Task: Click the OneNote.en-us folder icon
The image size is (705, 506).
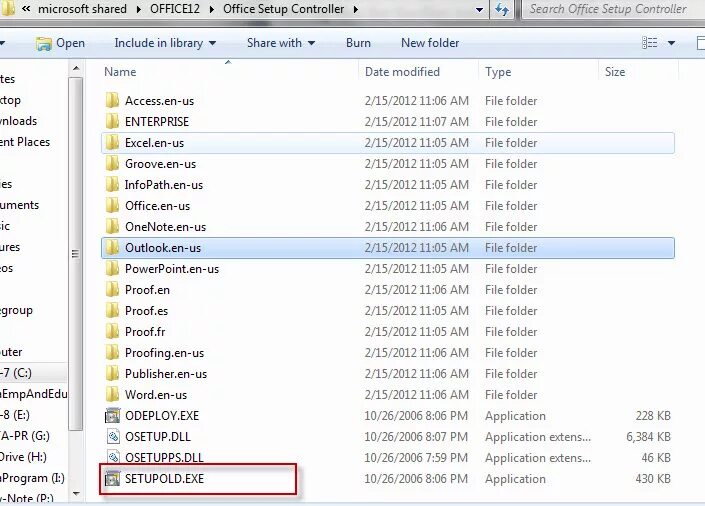Action: pos(112,227)
